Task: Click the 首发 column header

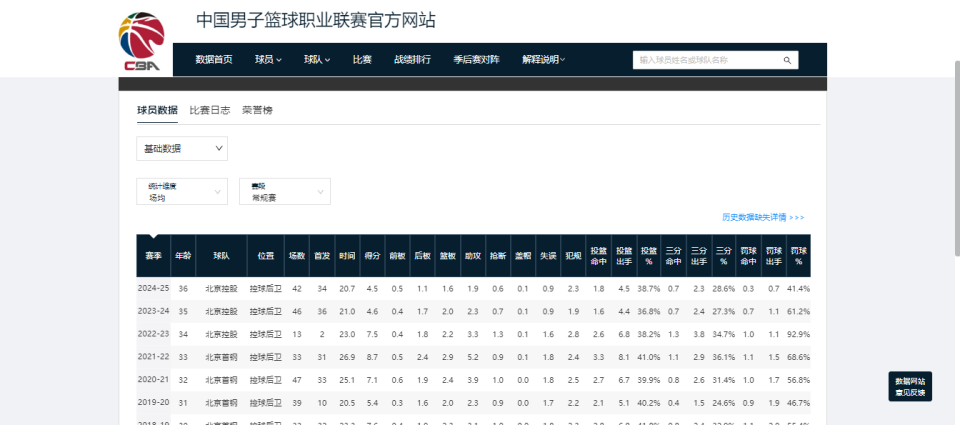Action: tap(322, 256)
